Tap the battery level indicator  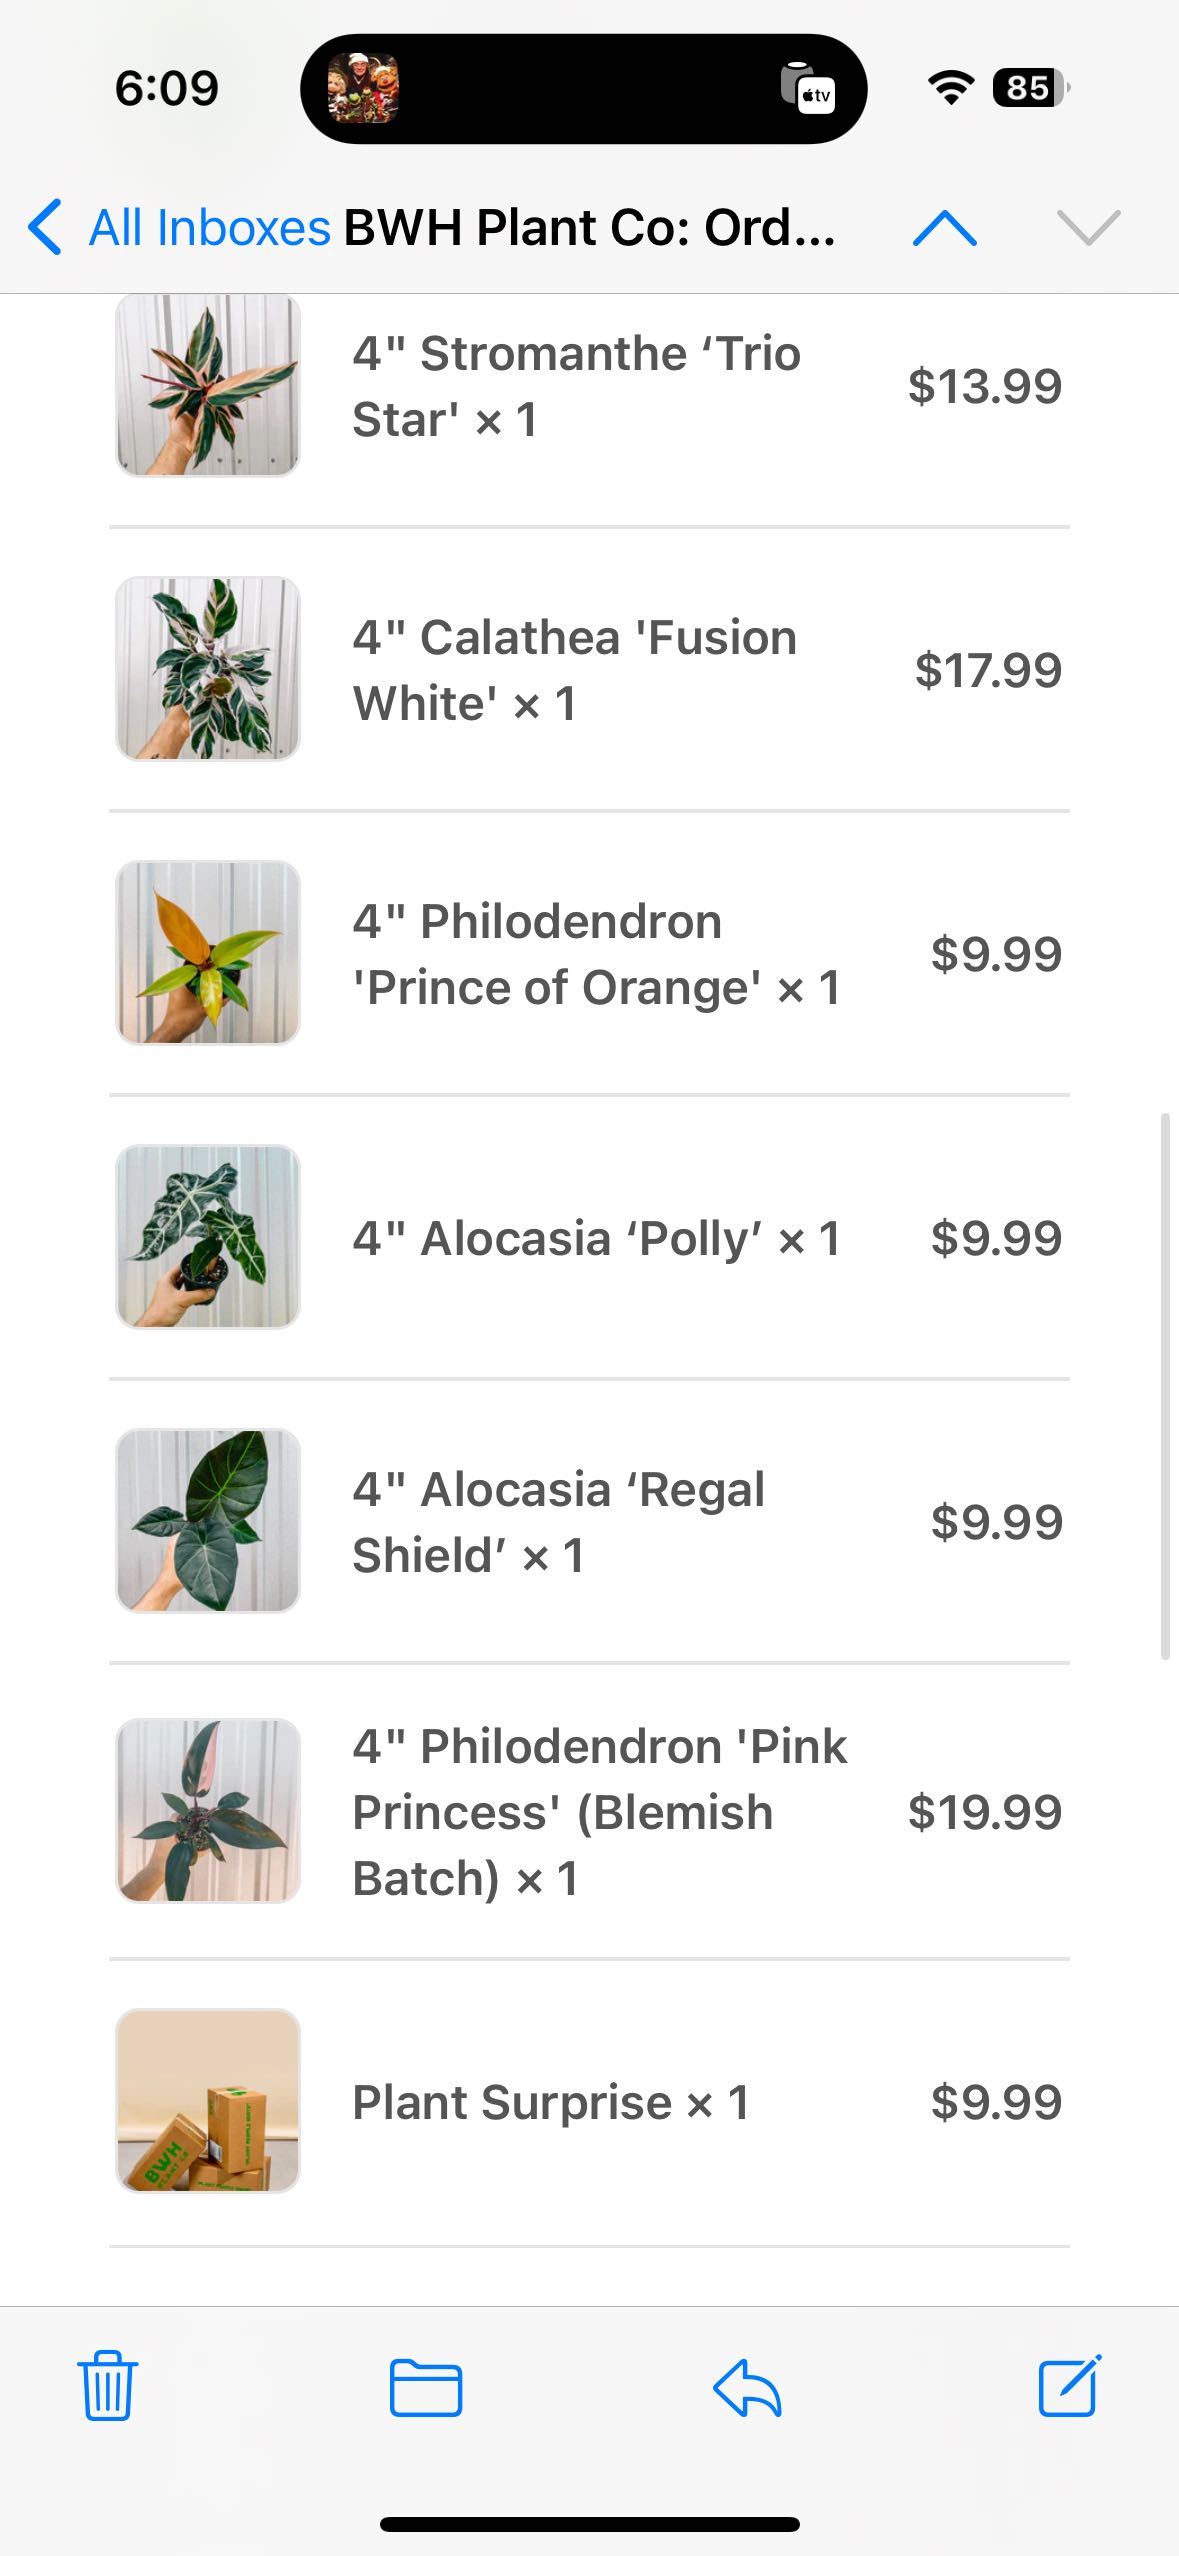(x=1029, y=88)
